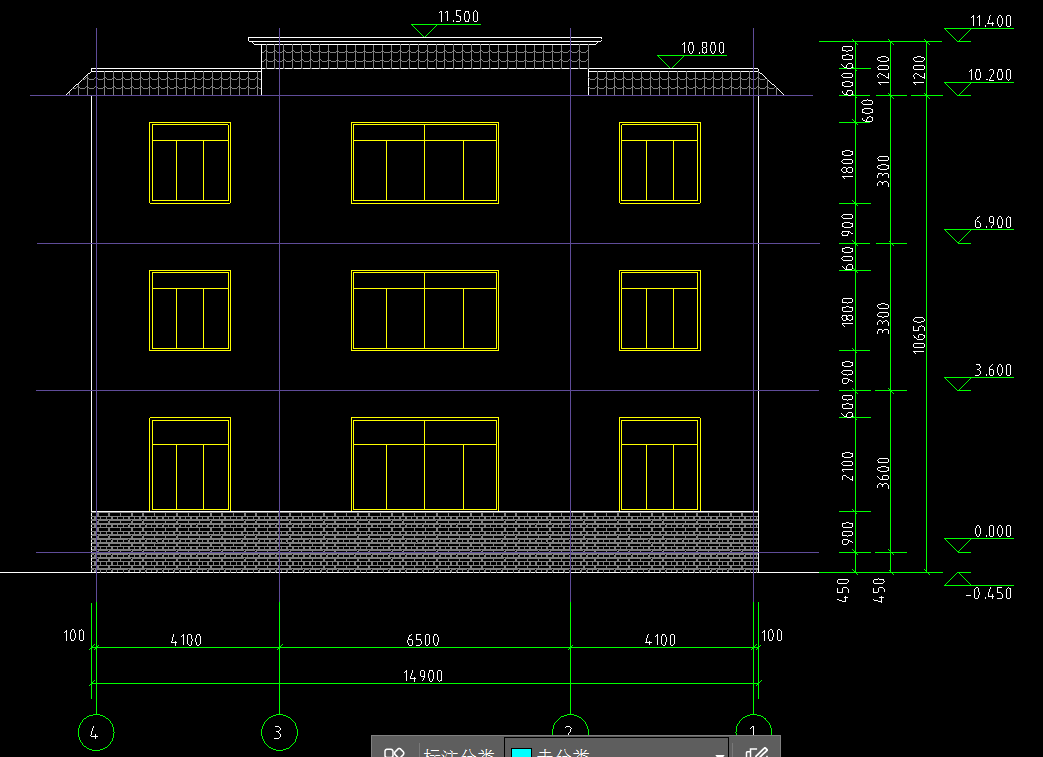Select the -0.450 elevation marker text

click(x=988, y=593)
